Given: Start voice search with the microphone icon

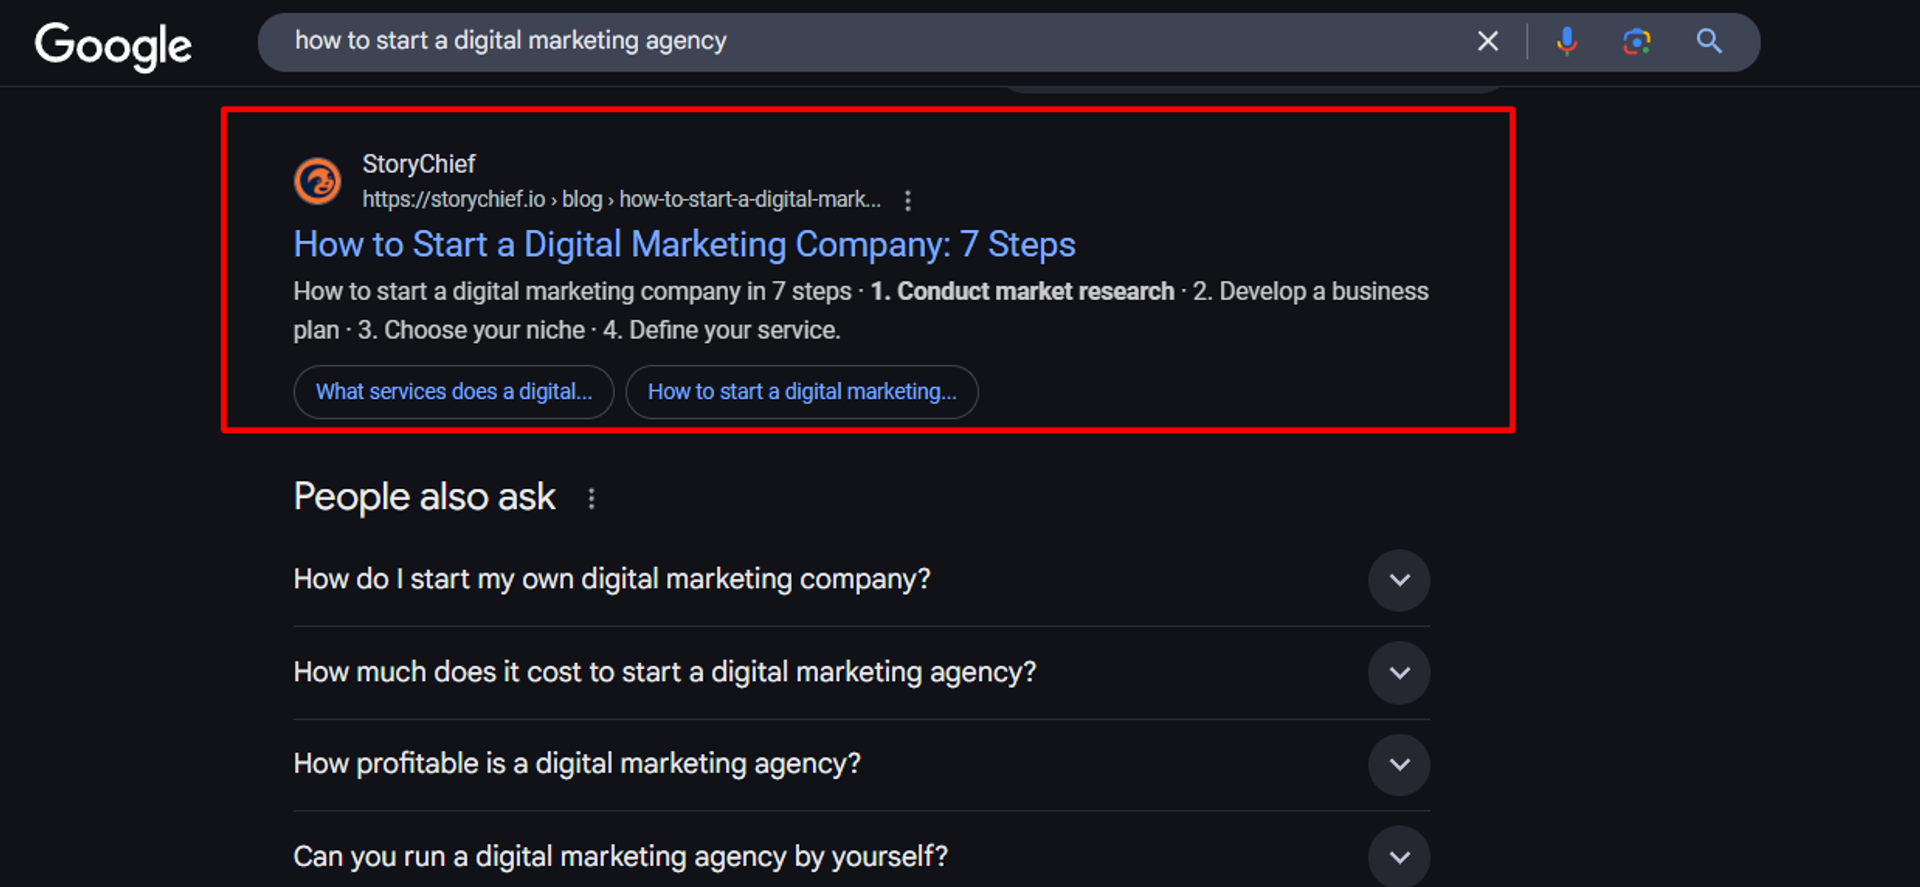Looking at the screenshot, I should [x=1567, y=41].
